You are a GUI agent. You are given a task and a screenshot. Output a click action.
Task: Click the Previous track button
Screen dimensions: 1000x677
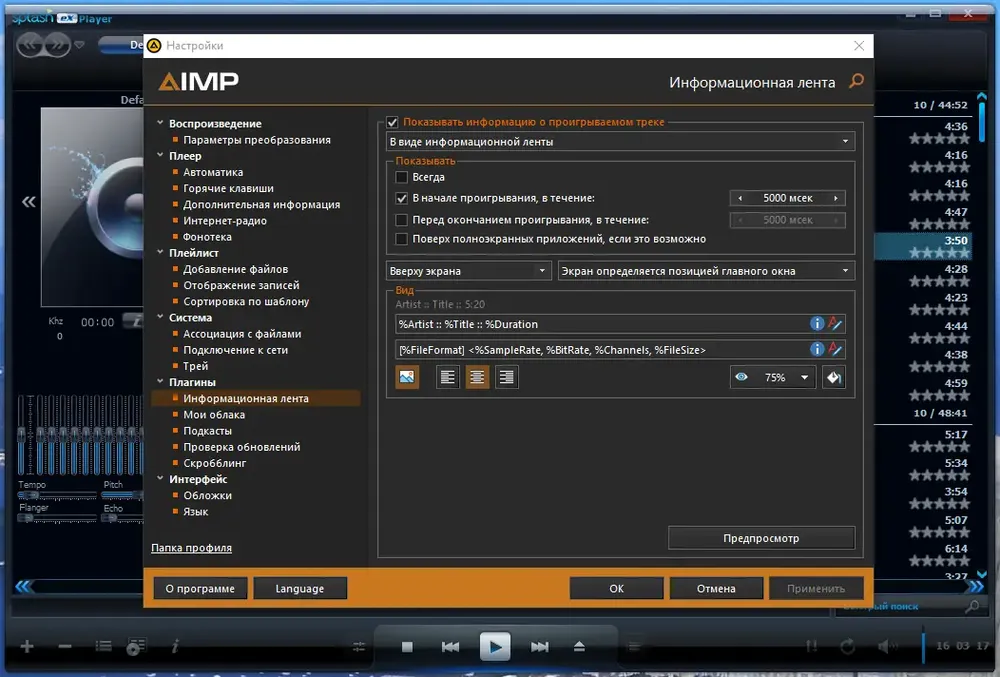coord(450,647)
